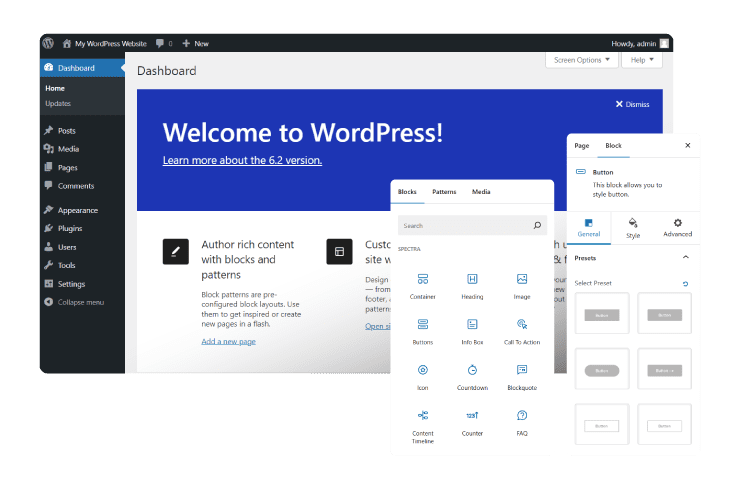
Task: Insert the Heading block
Action: tap(472, 285)
